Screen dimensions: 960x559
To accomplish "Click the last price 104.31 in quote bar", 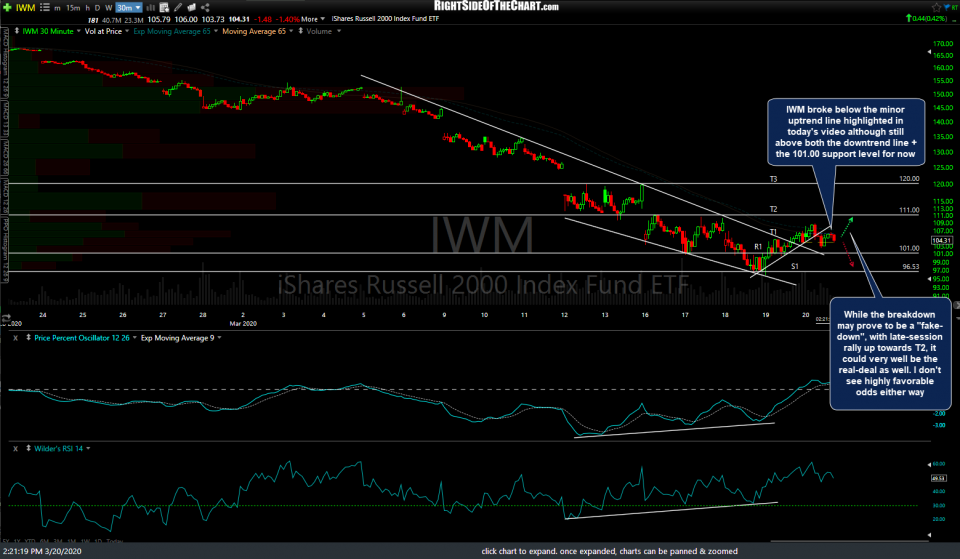I will click(x=239, y=20).
